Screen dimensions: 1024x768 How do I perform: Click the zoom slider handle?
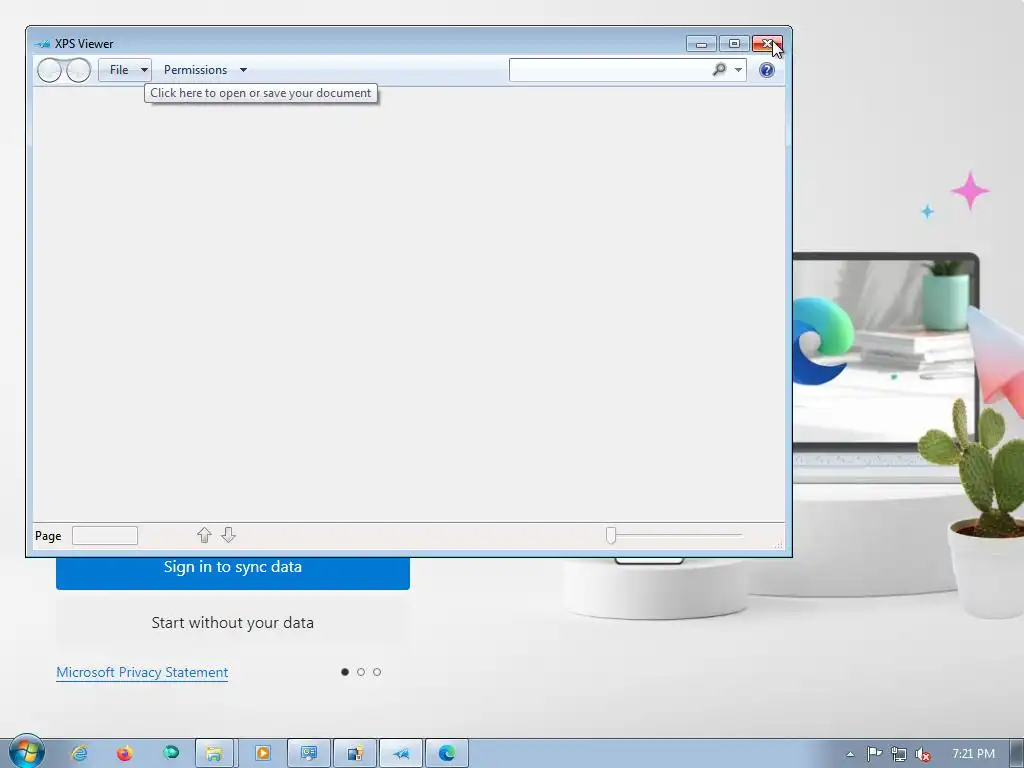point(611,535)
